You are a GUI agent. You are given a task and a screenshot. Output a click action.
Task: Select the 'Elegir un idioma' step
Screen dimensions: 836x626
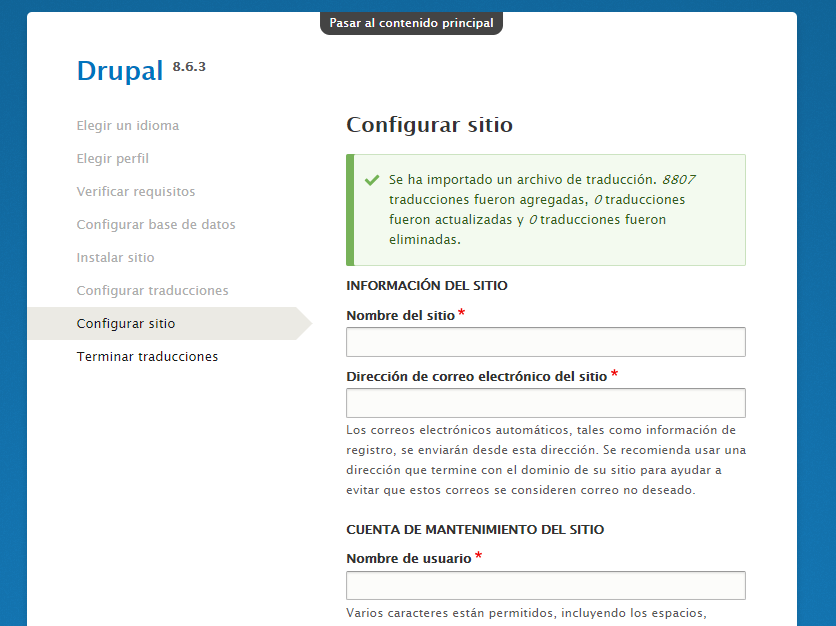[128, 125]
